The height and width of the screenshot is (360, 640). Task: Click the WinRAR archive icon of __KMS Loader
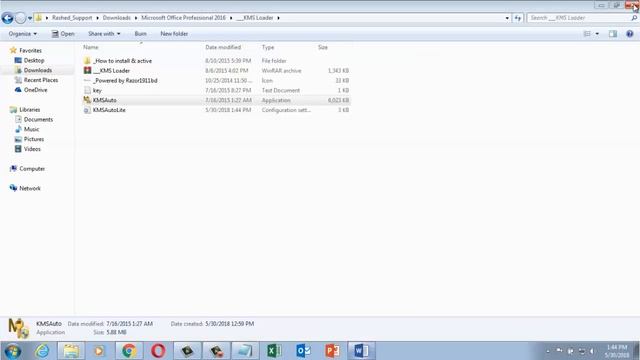(87, 70)
